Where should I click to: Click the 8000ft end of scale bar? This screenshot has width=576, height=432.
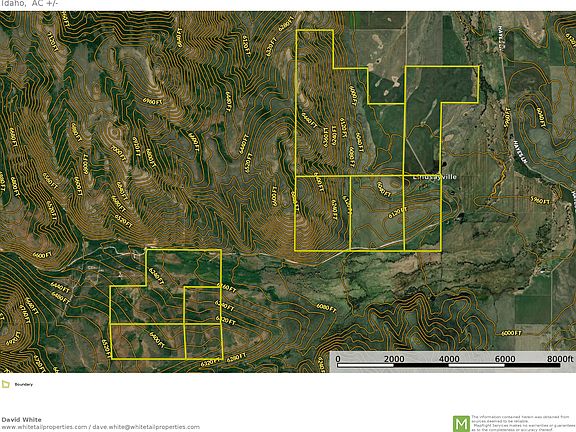[560, 359]
